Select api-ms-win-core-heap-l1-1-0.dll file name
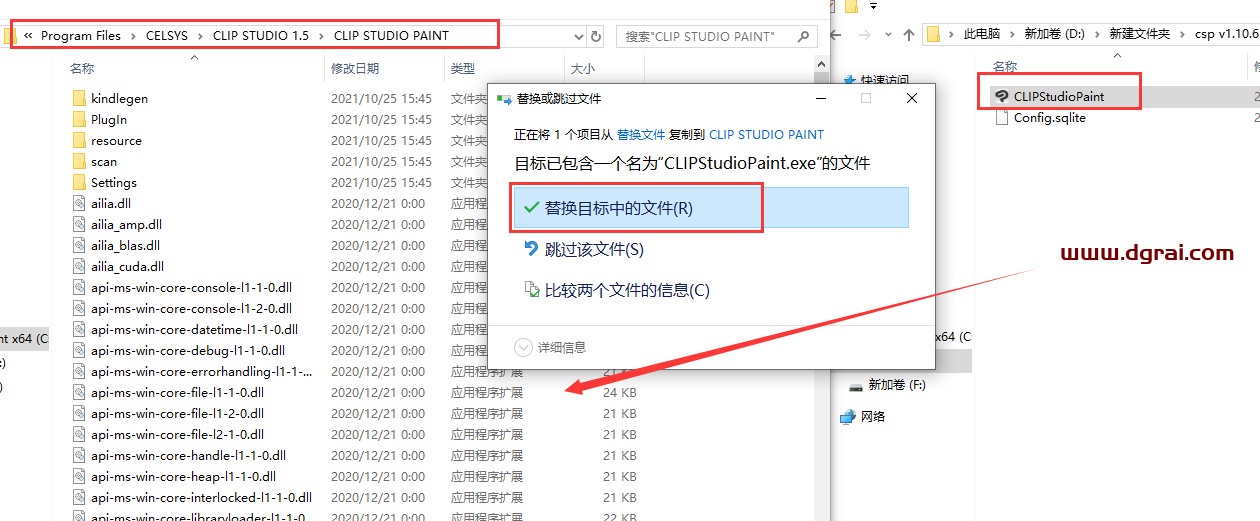Viewport: 1260px width, 521px height. pyautogui.click(x=183, y=477)
